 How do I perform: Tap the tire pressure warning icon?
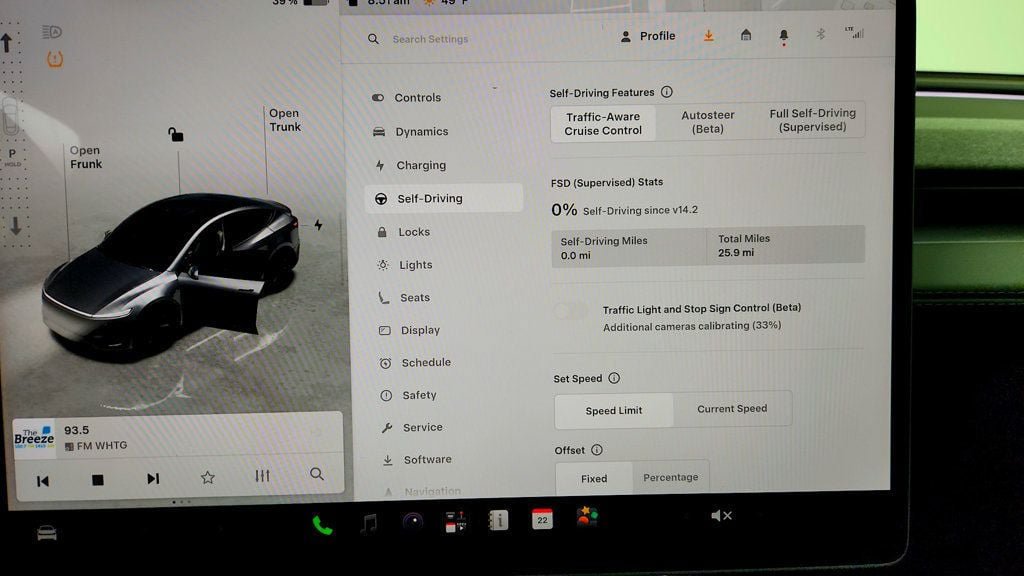(x=55, y=59)
